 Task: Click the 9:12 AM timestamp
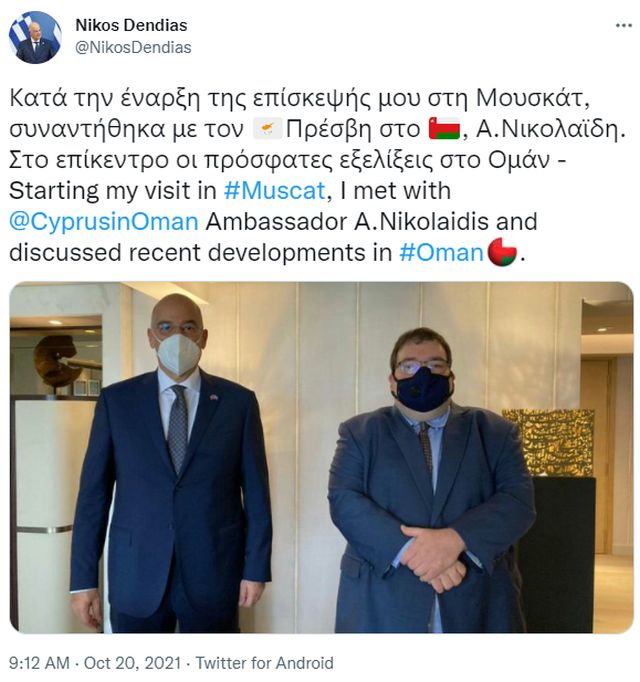point(39,663)
